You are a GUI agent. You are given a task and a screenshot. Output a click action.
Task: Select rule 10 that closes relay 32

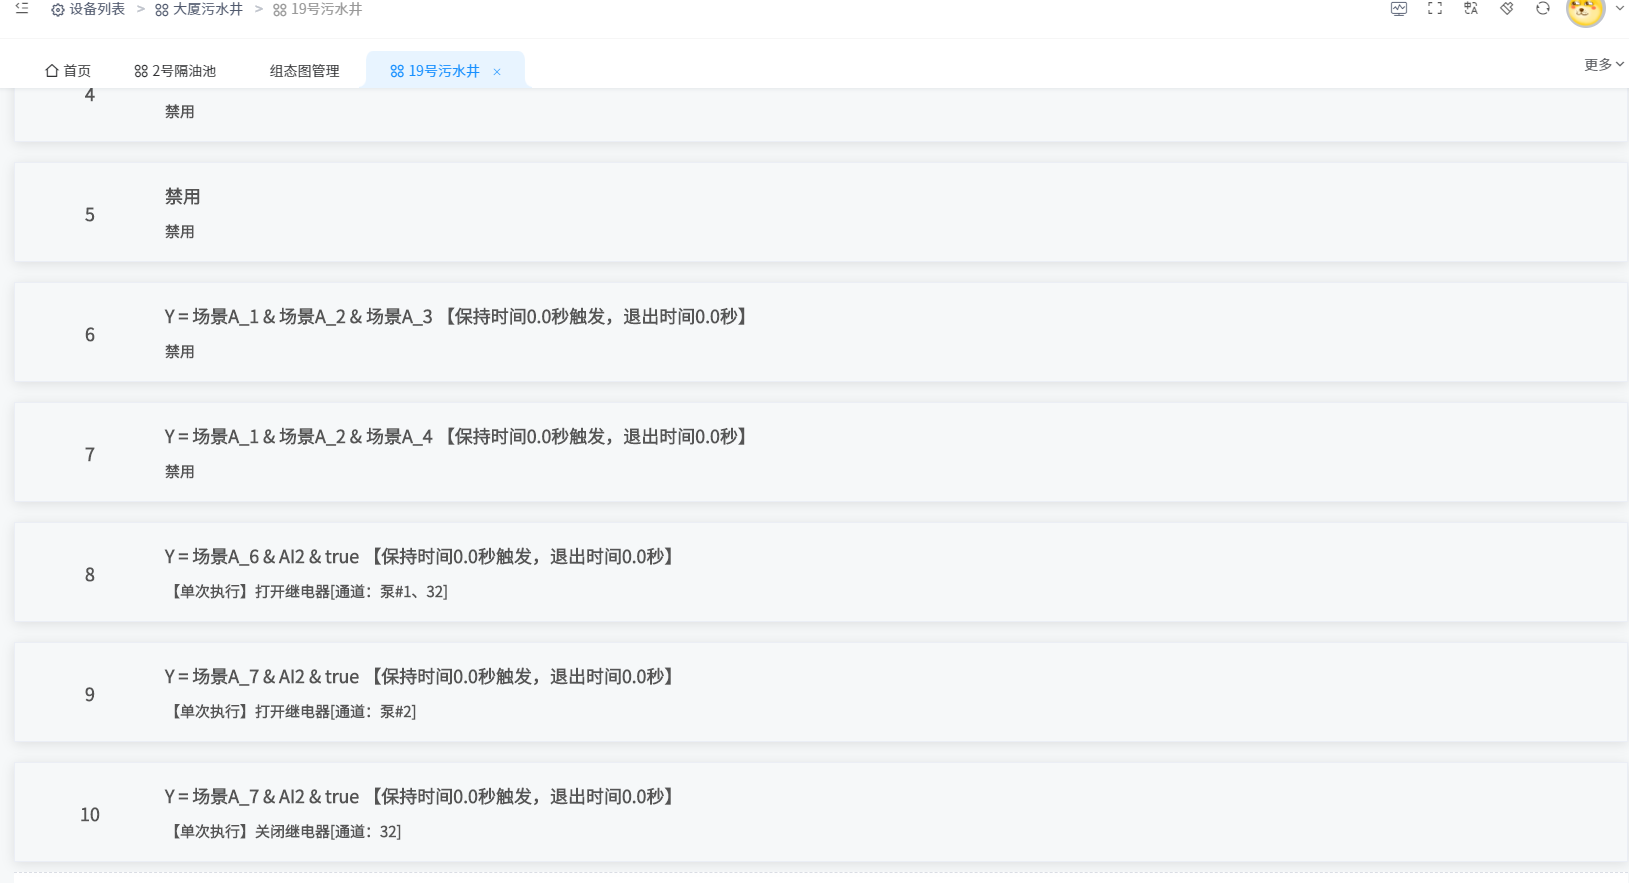[420, 797]
